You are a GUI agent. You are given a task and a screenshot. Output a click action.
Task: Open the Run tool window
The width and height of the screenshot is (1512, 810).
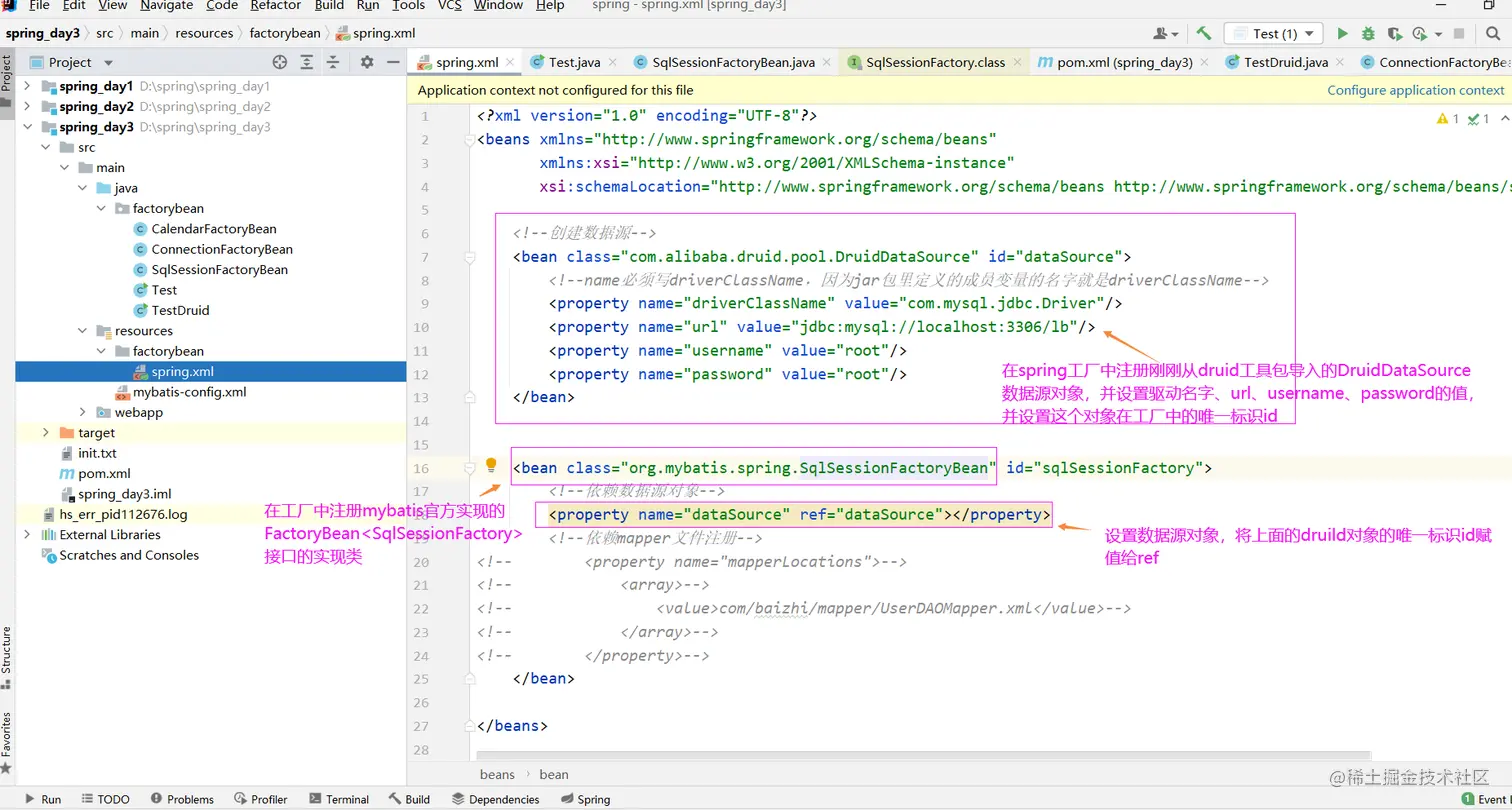(42, 799)
